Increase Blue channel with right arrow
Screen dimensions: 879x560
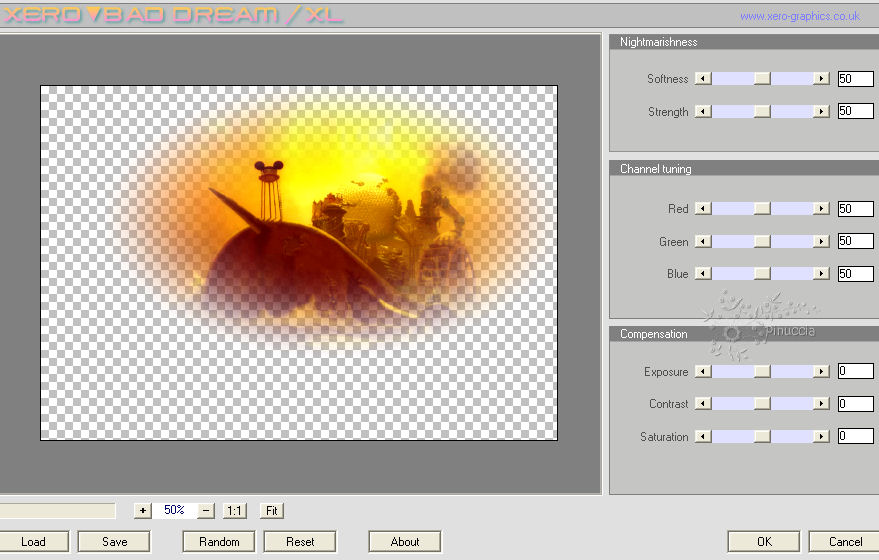pos(821,274)
